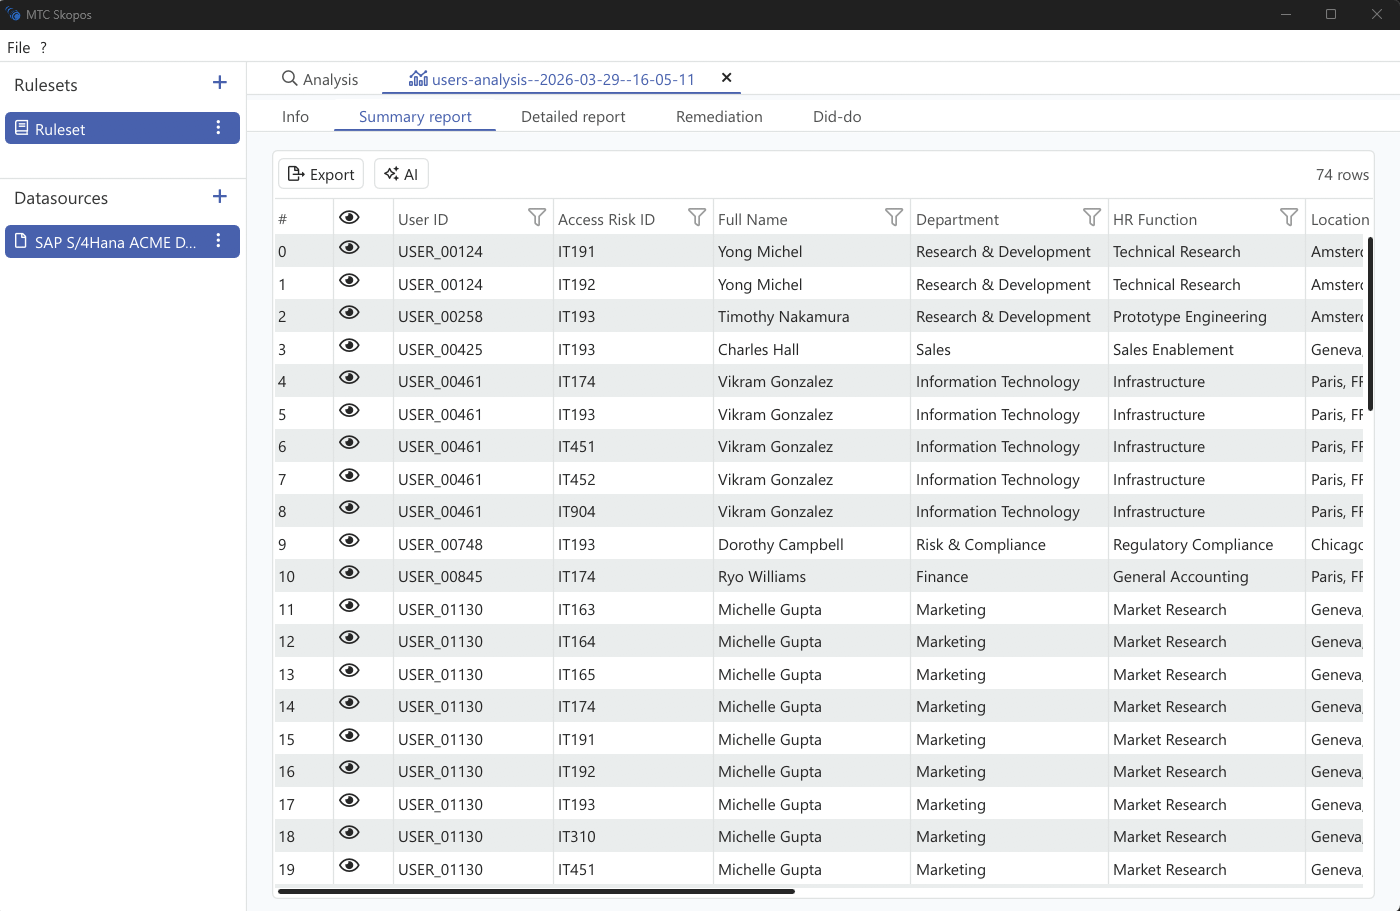This screenshot has width=1400, height=911.
Task: Click the eye icon in table header
Action: tap(349, 218)
